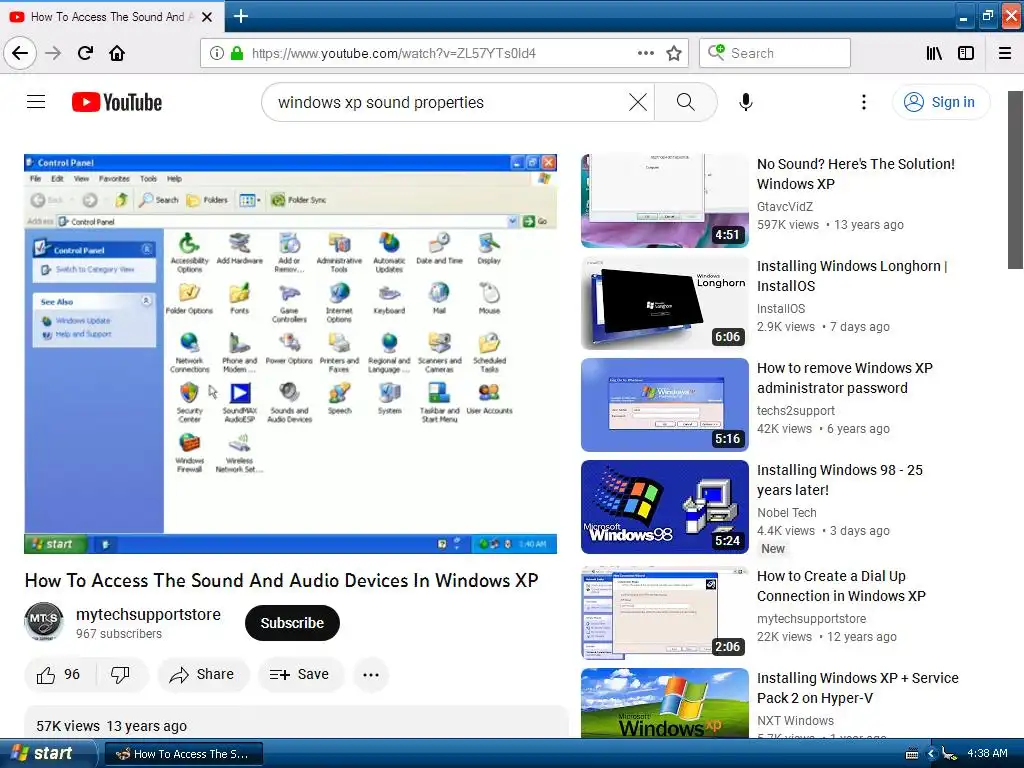Viewport: 1024px width, 768px height.
Task: Clear the YouTube search query
Action: (638, 102)
